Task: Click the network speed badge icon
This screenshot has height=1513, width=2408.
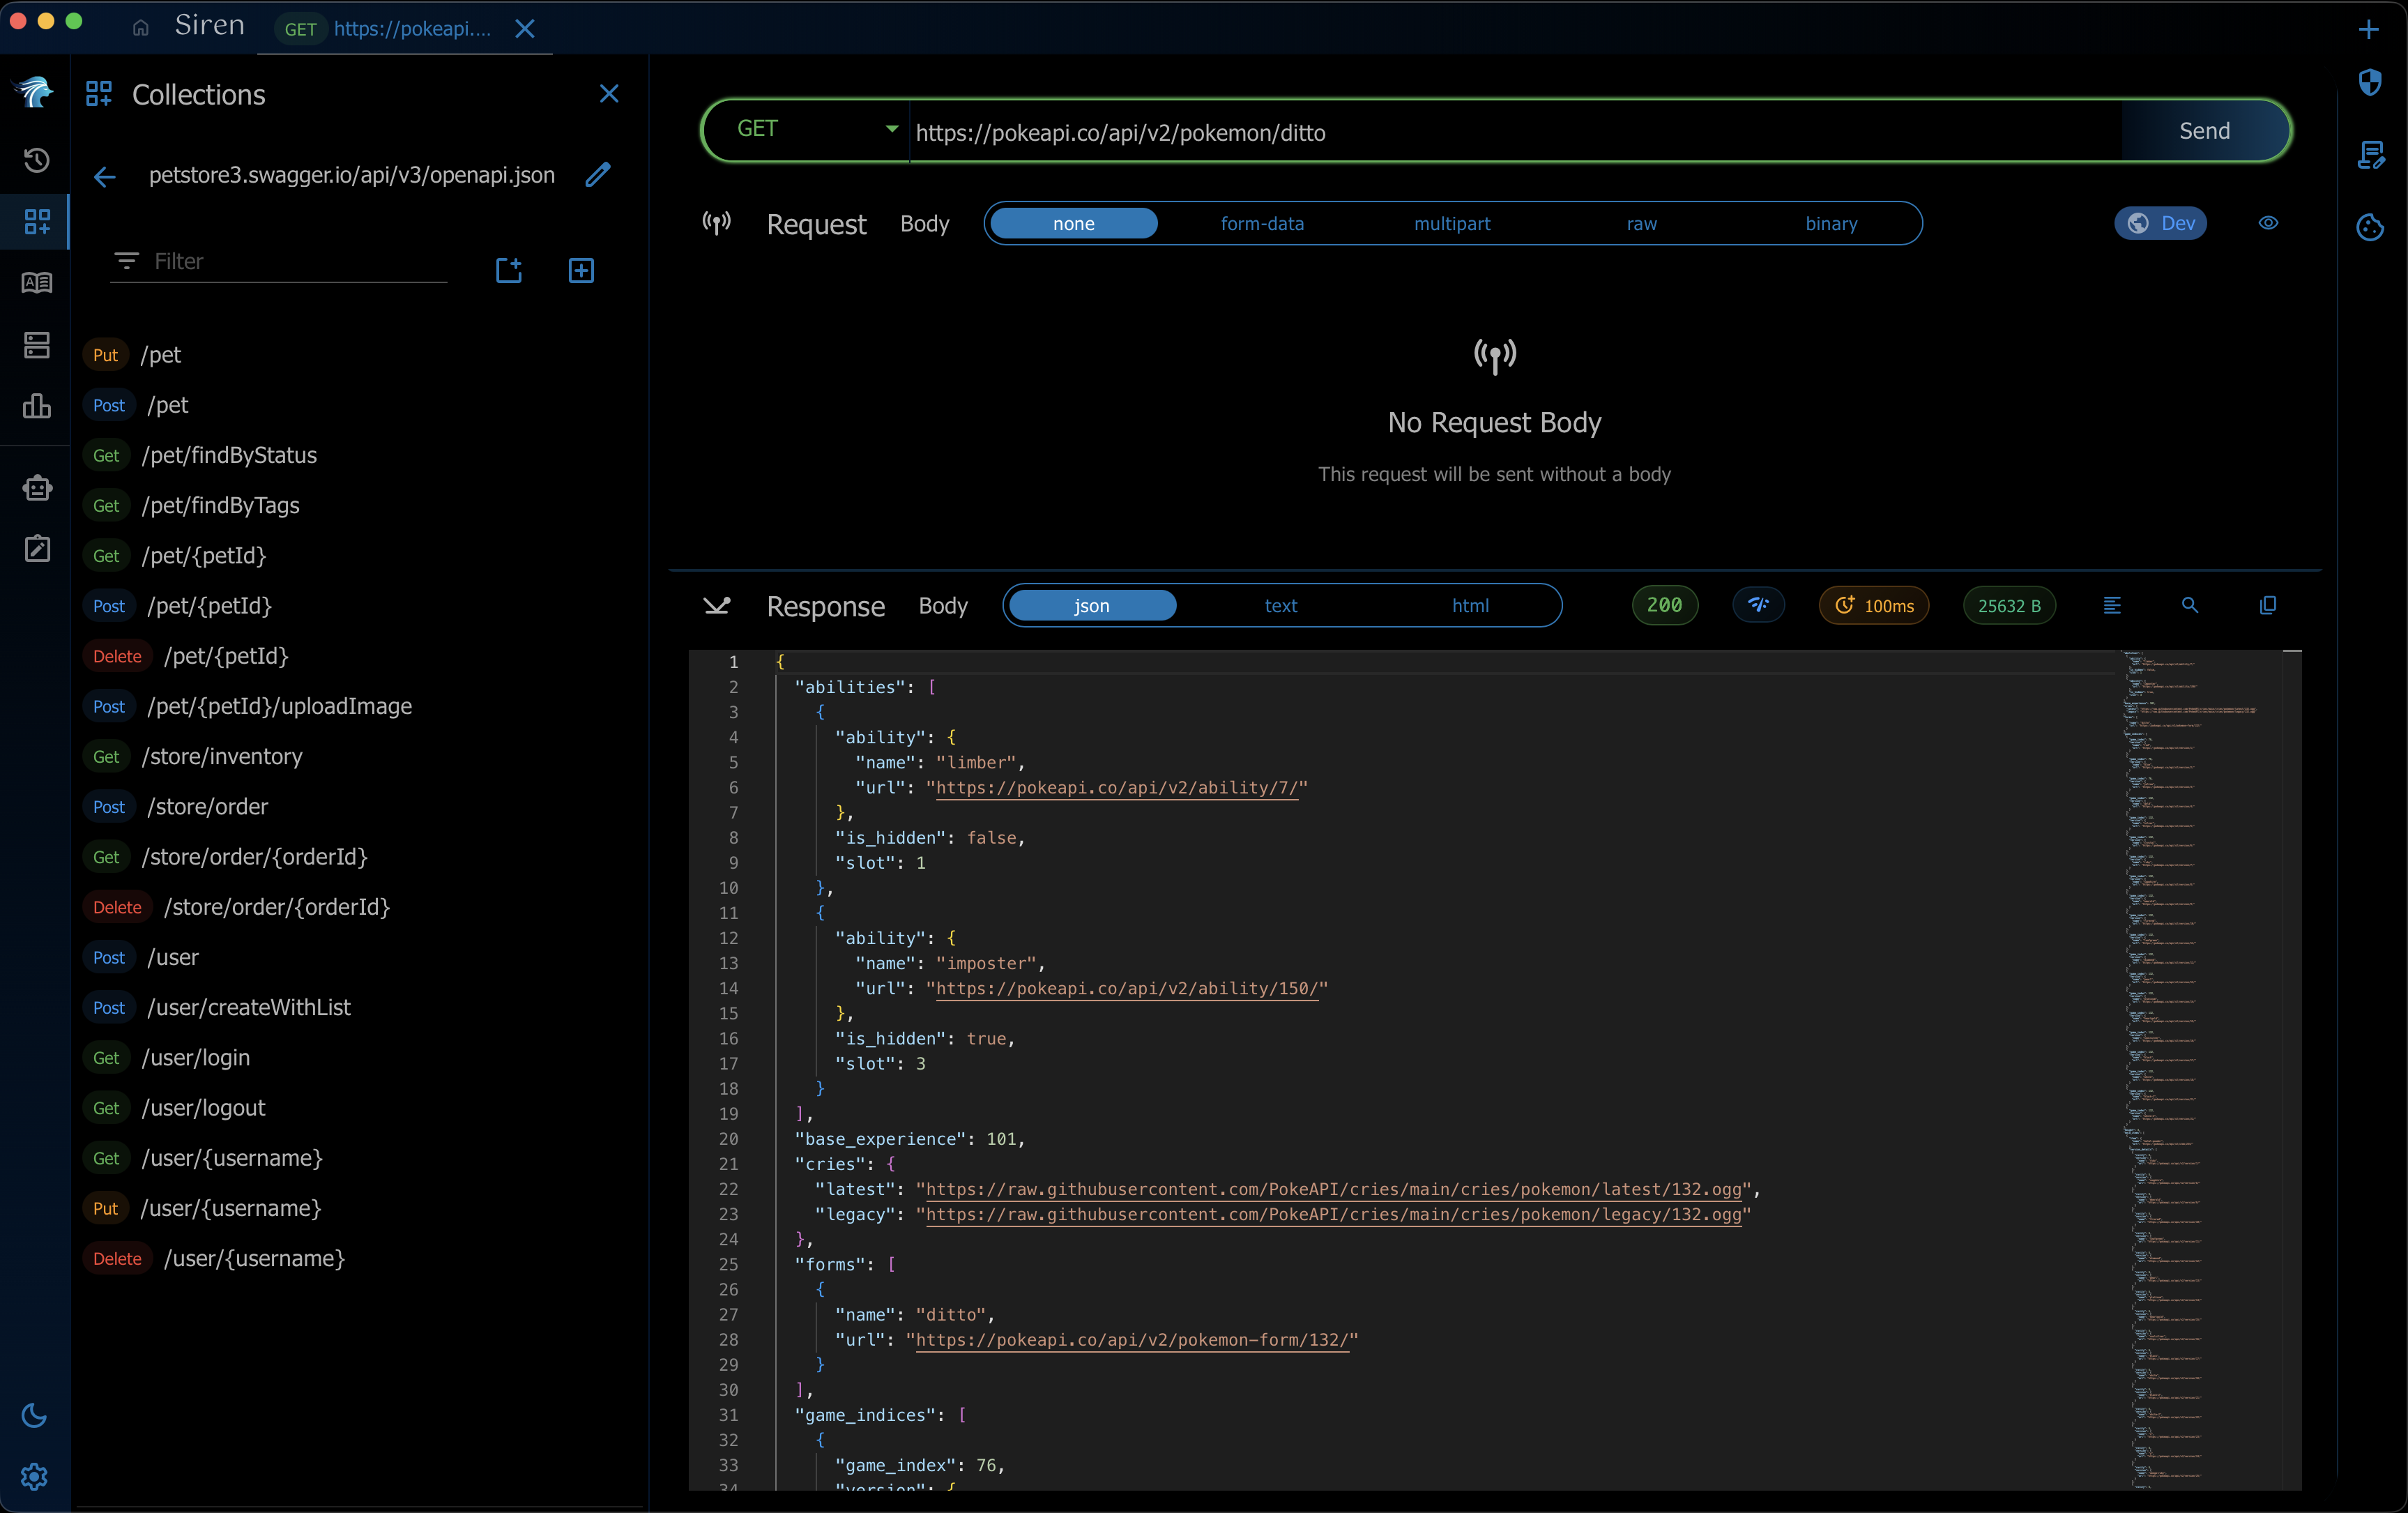Action: 1758,605
